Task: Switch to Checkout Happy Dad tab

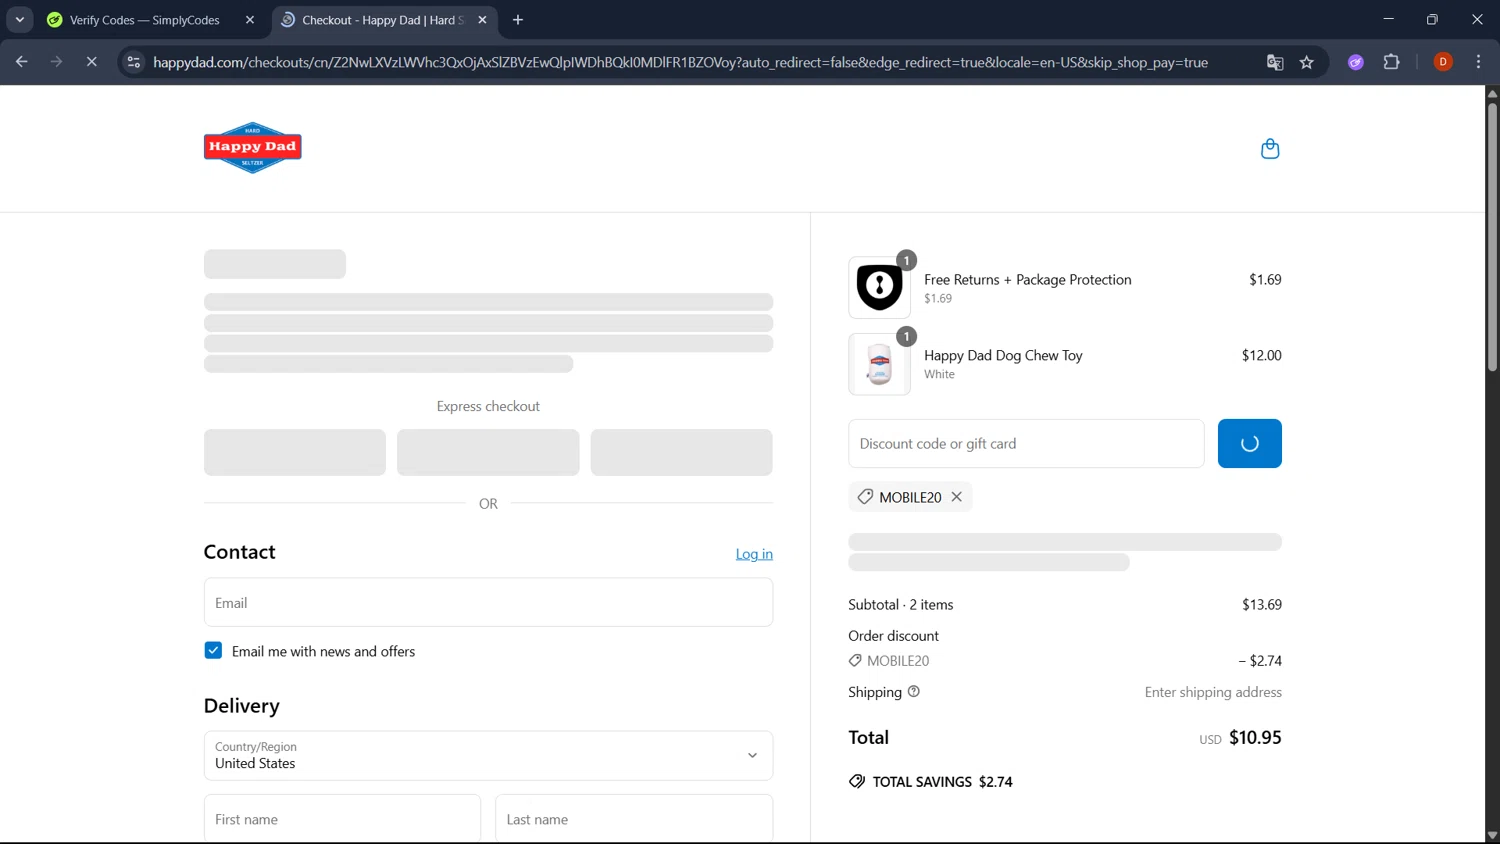Action: (383, 20)
